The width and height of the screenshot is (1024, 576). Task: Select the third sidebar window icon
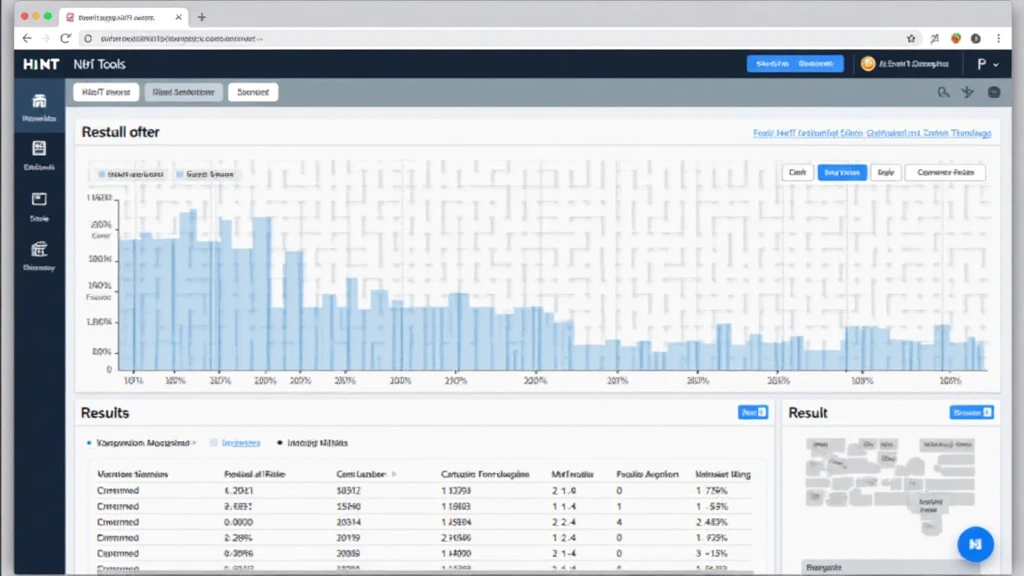coord(39,199)
